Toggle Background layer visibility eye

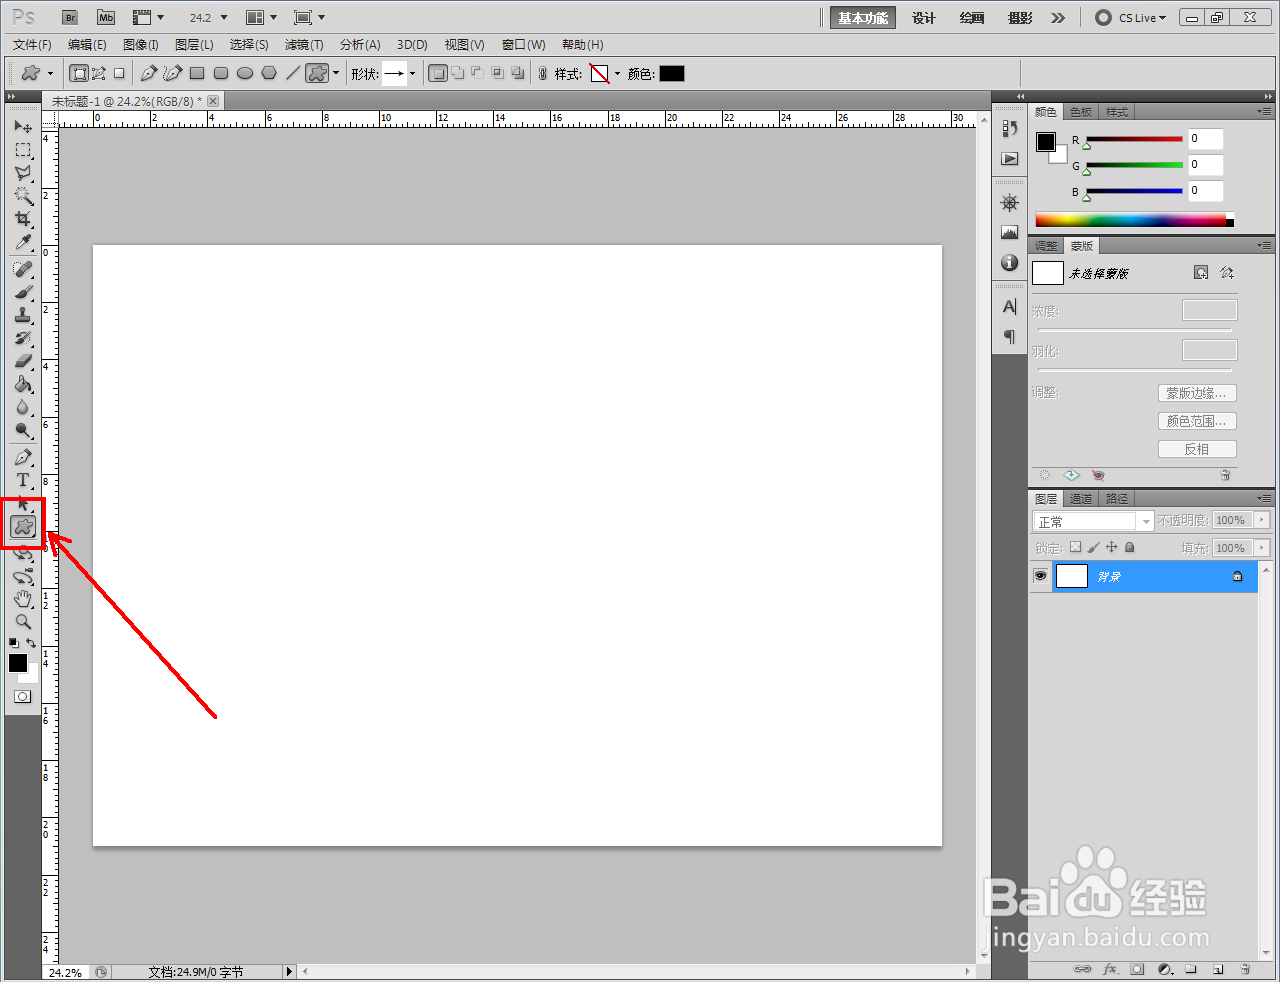coord(1040,576)
